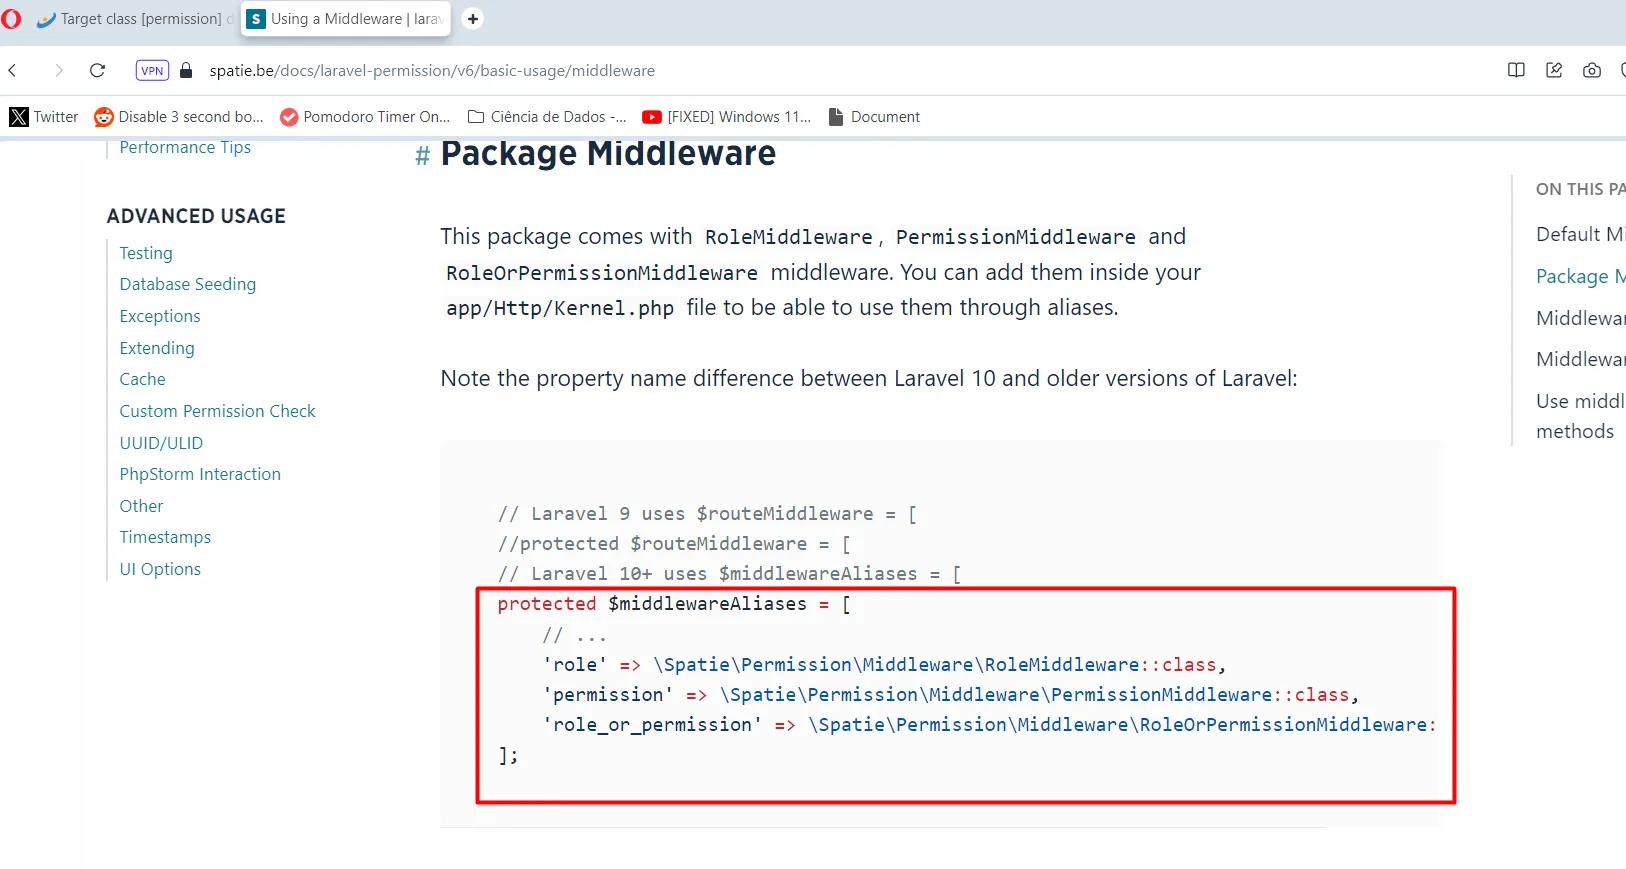1626x869 pixels.
Task: Open new tab with plus button
Action: (473, 19)
